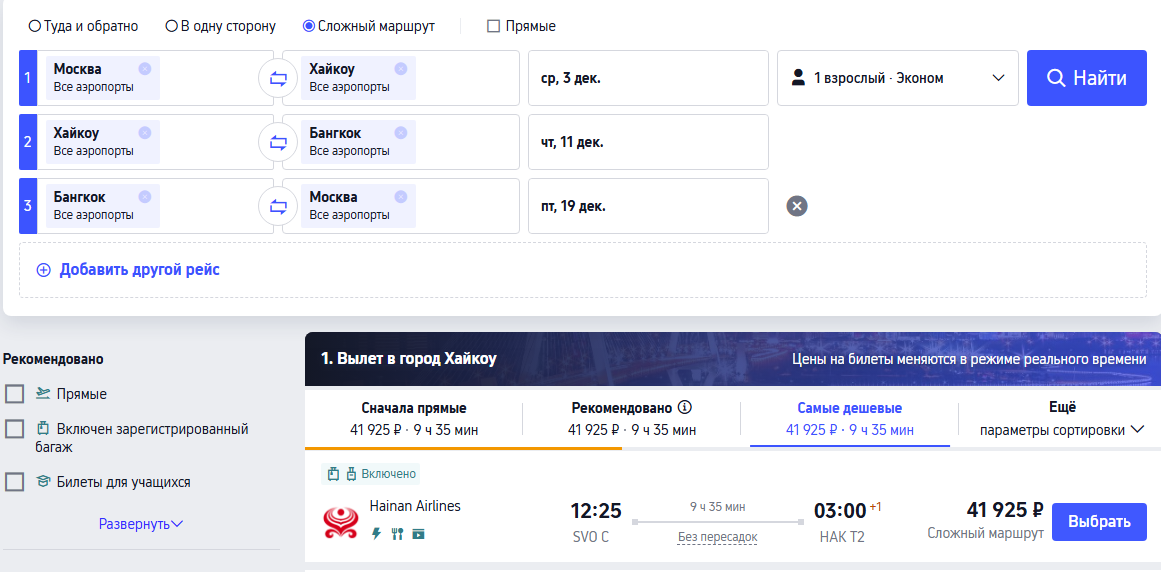Clear Москва from flight 3 destination
The height and width of the screenshot is (572, 1161).
click(401, 197)
